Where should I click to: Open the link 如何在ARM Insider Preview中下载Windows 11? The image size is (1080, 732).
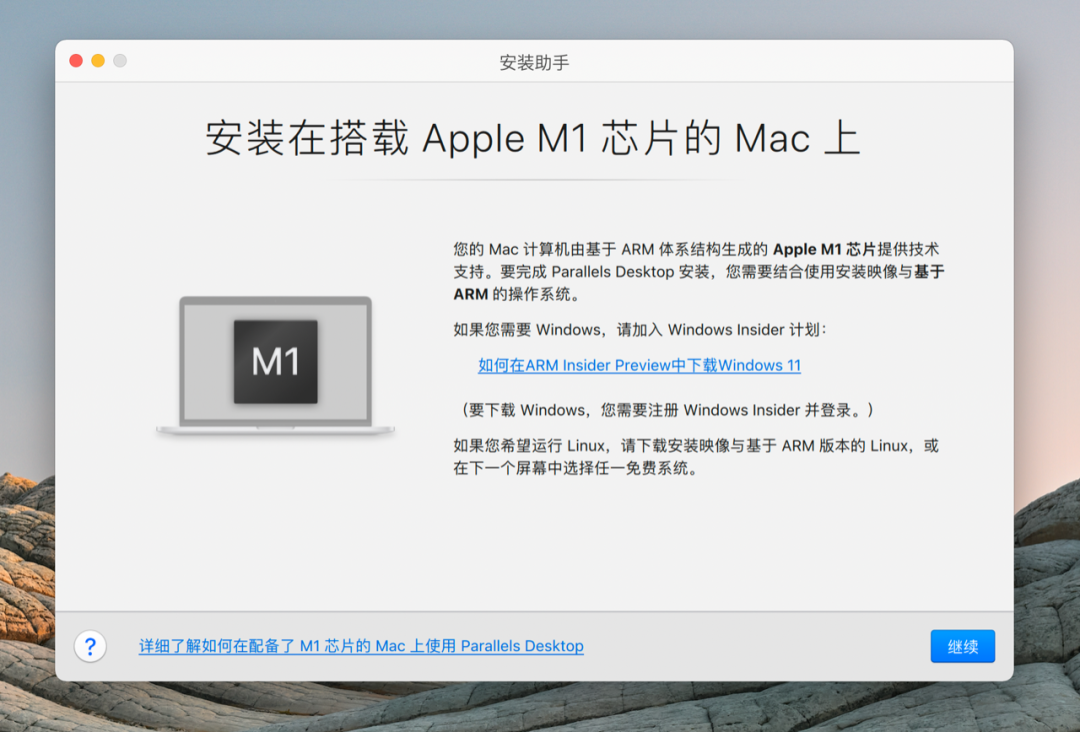639,365
